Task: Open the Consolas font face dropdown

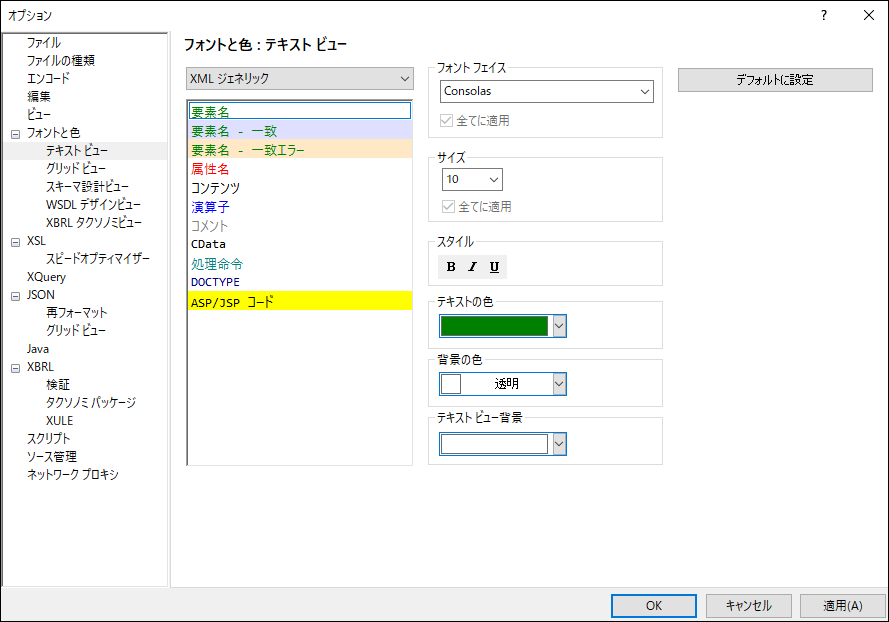Action: point(547,91)
